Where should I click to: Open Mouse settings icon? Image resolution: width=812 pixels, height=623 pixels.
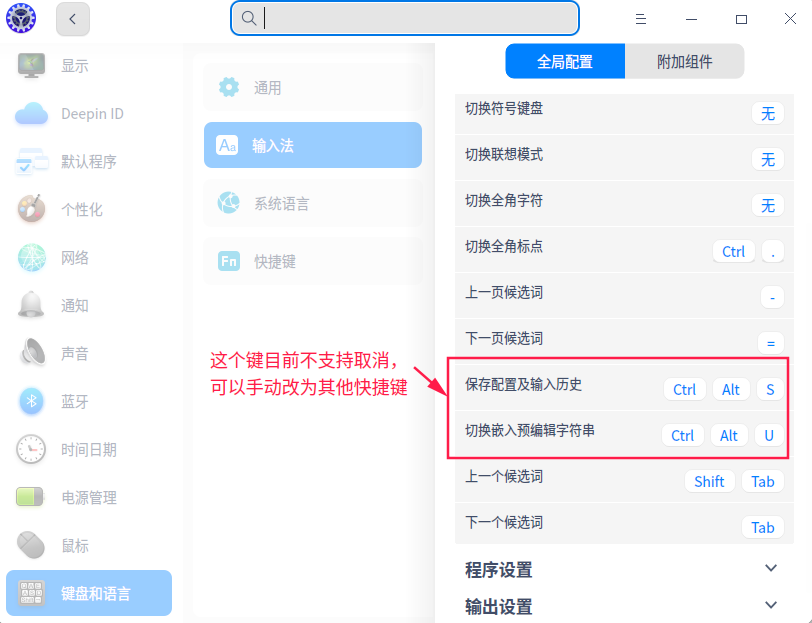coord(31,545)
